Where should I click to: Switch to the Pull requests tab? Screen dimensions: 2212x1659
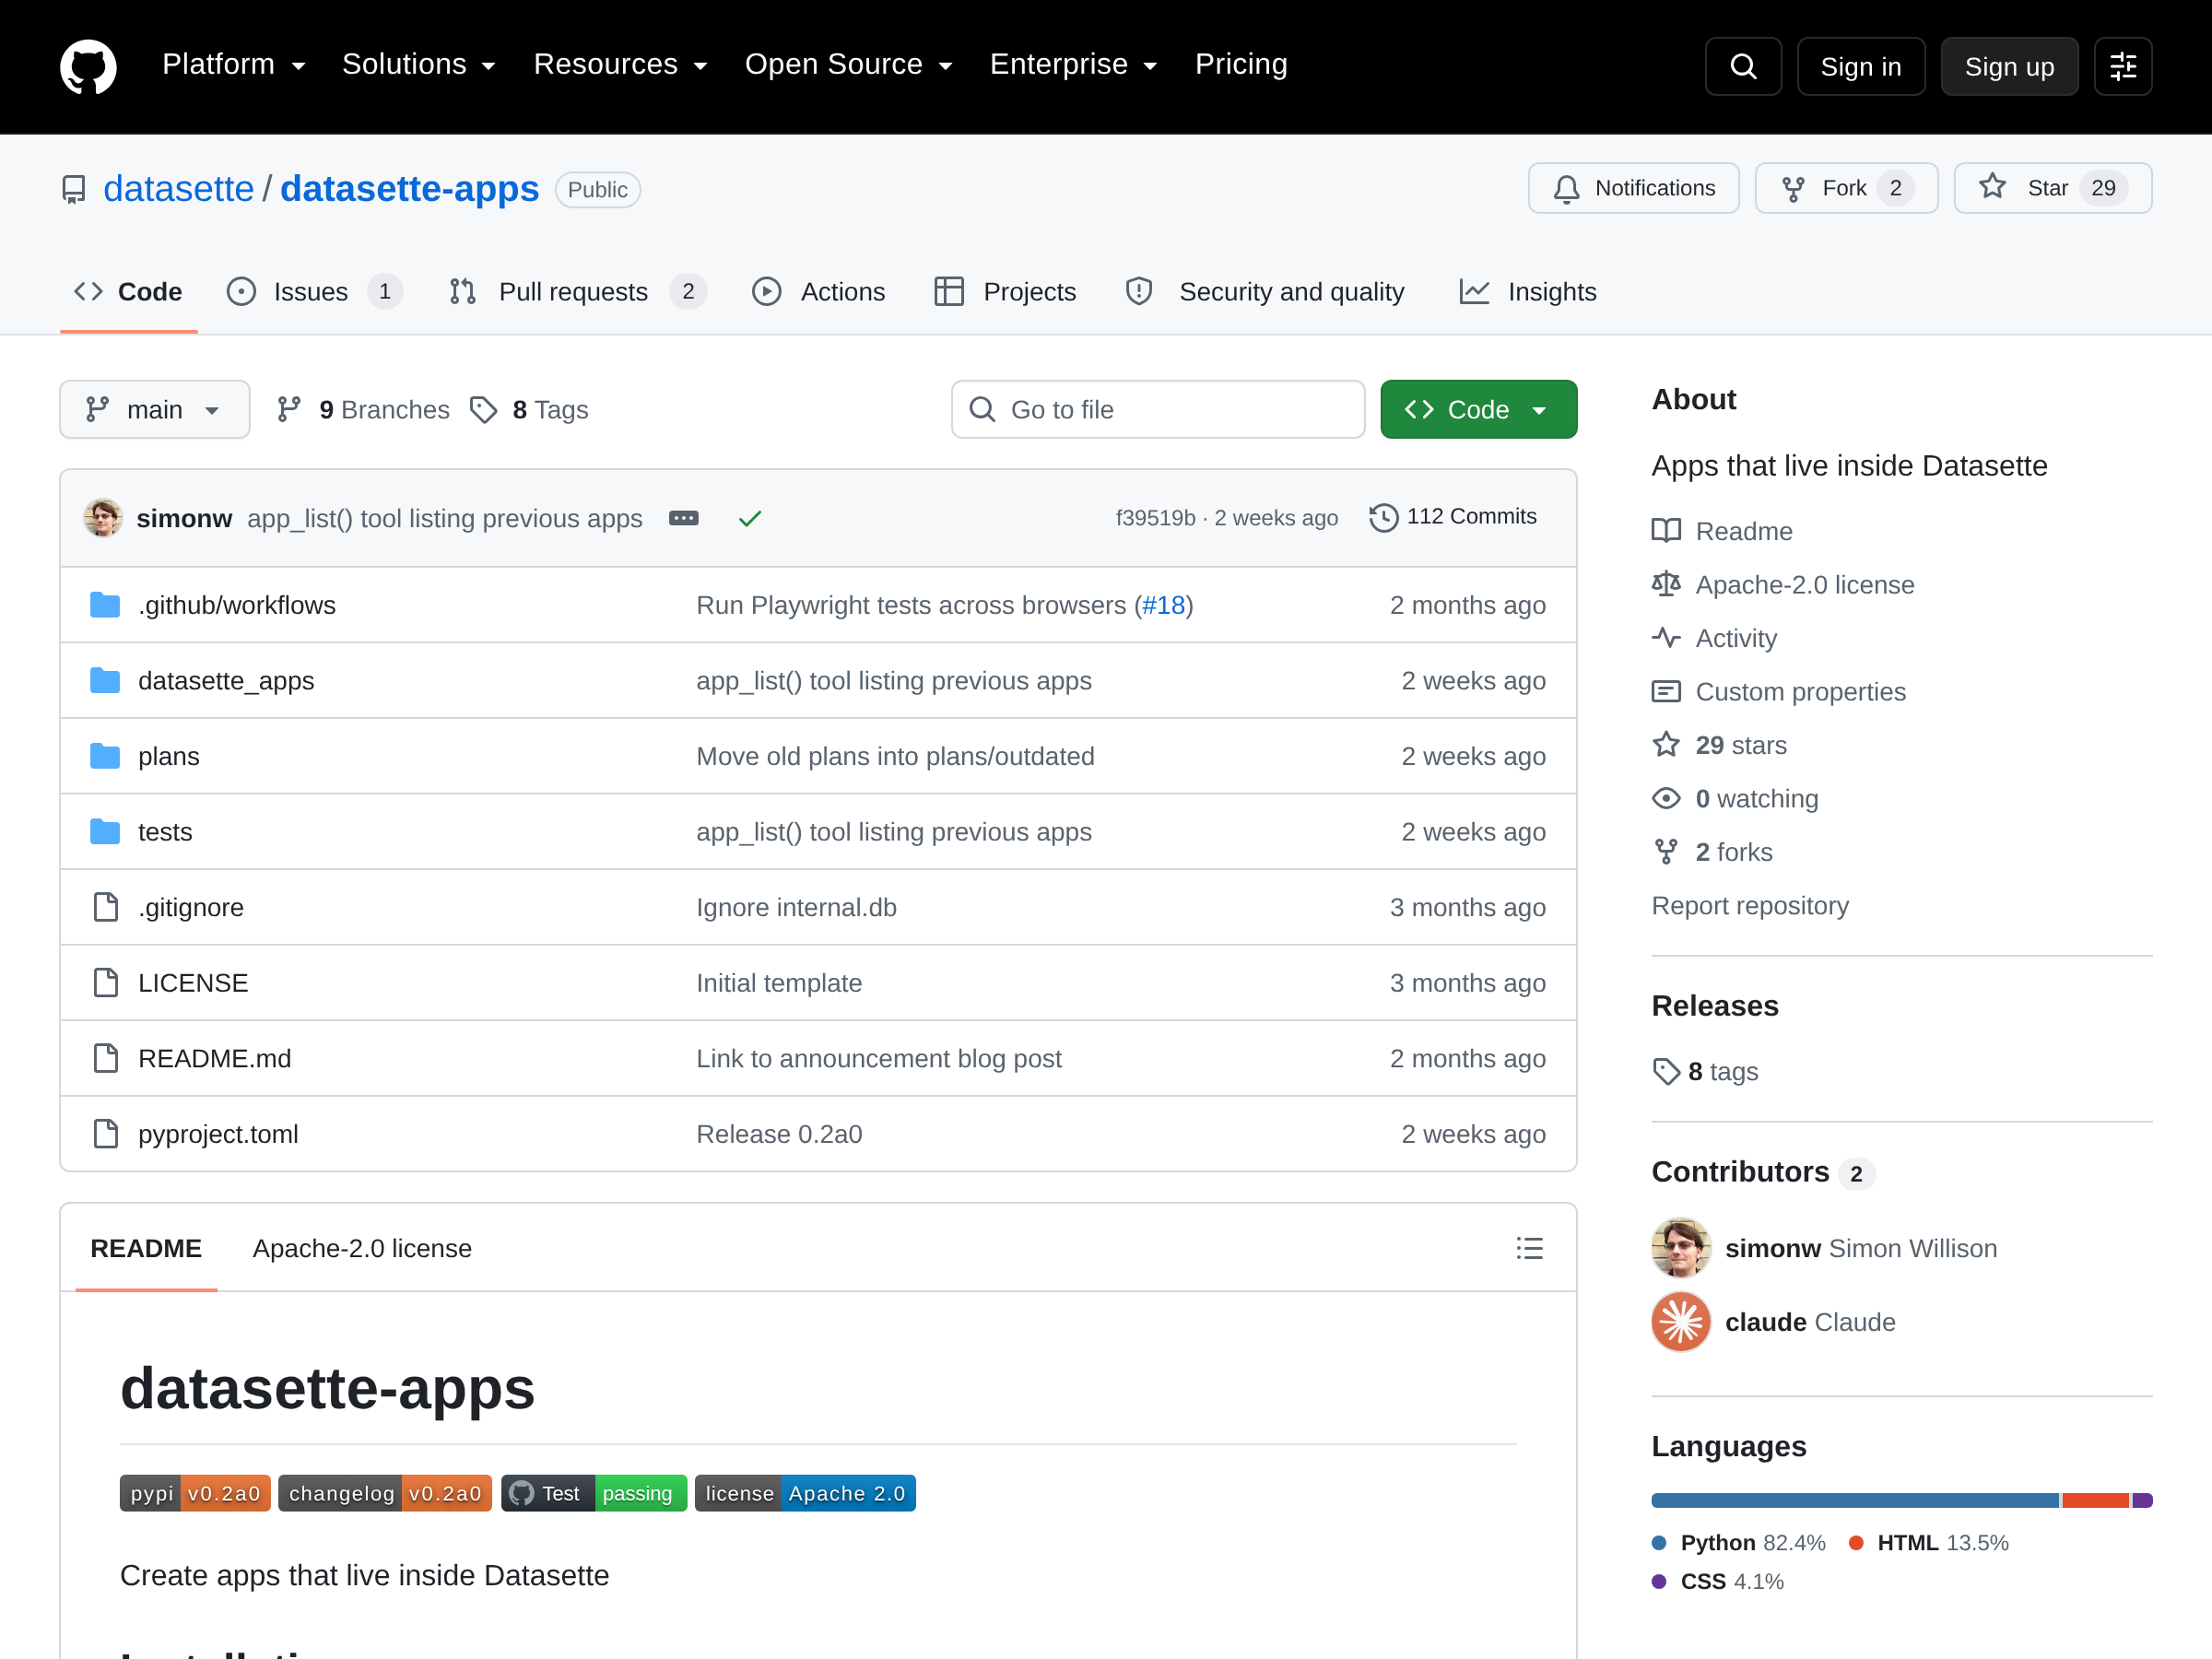(x=577, y=292)
